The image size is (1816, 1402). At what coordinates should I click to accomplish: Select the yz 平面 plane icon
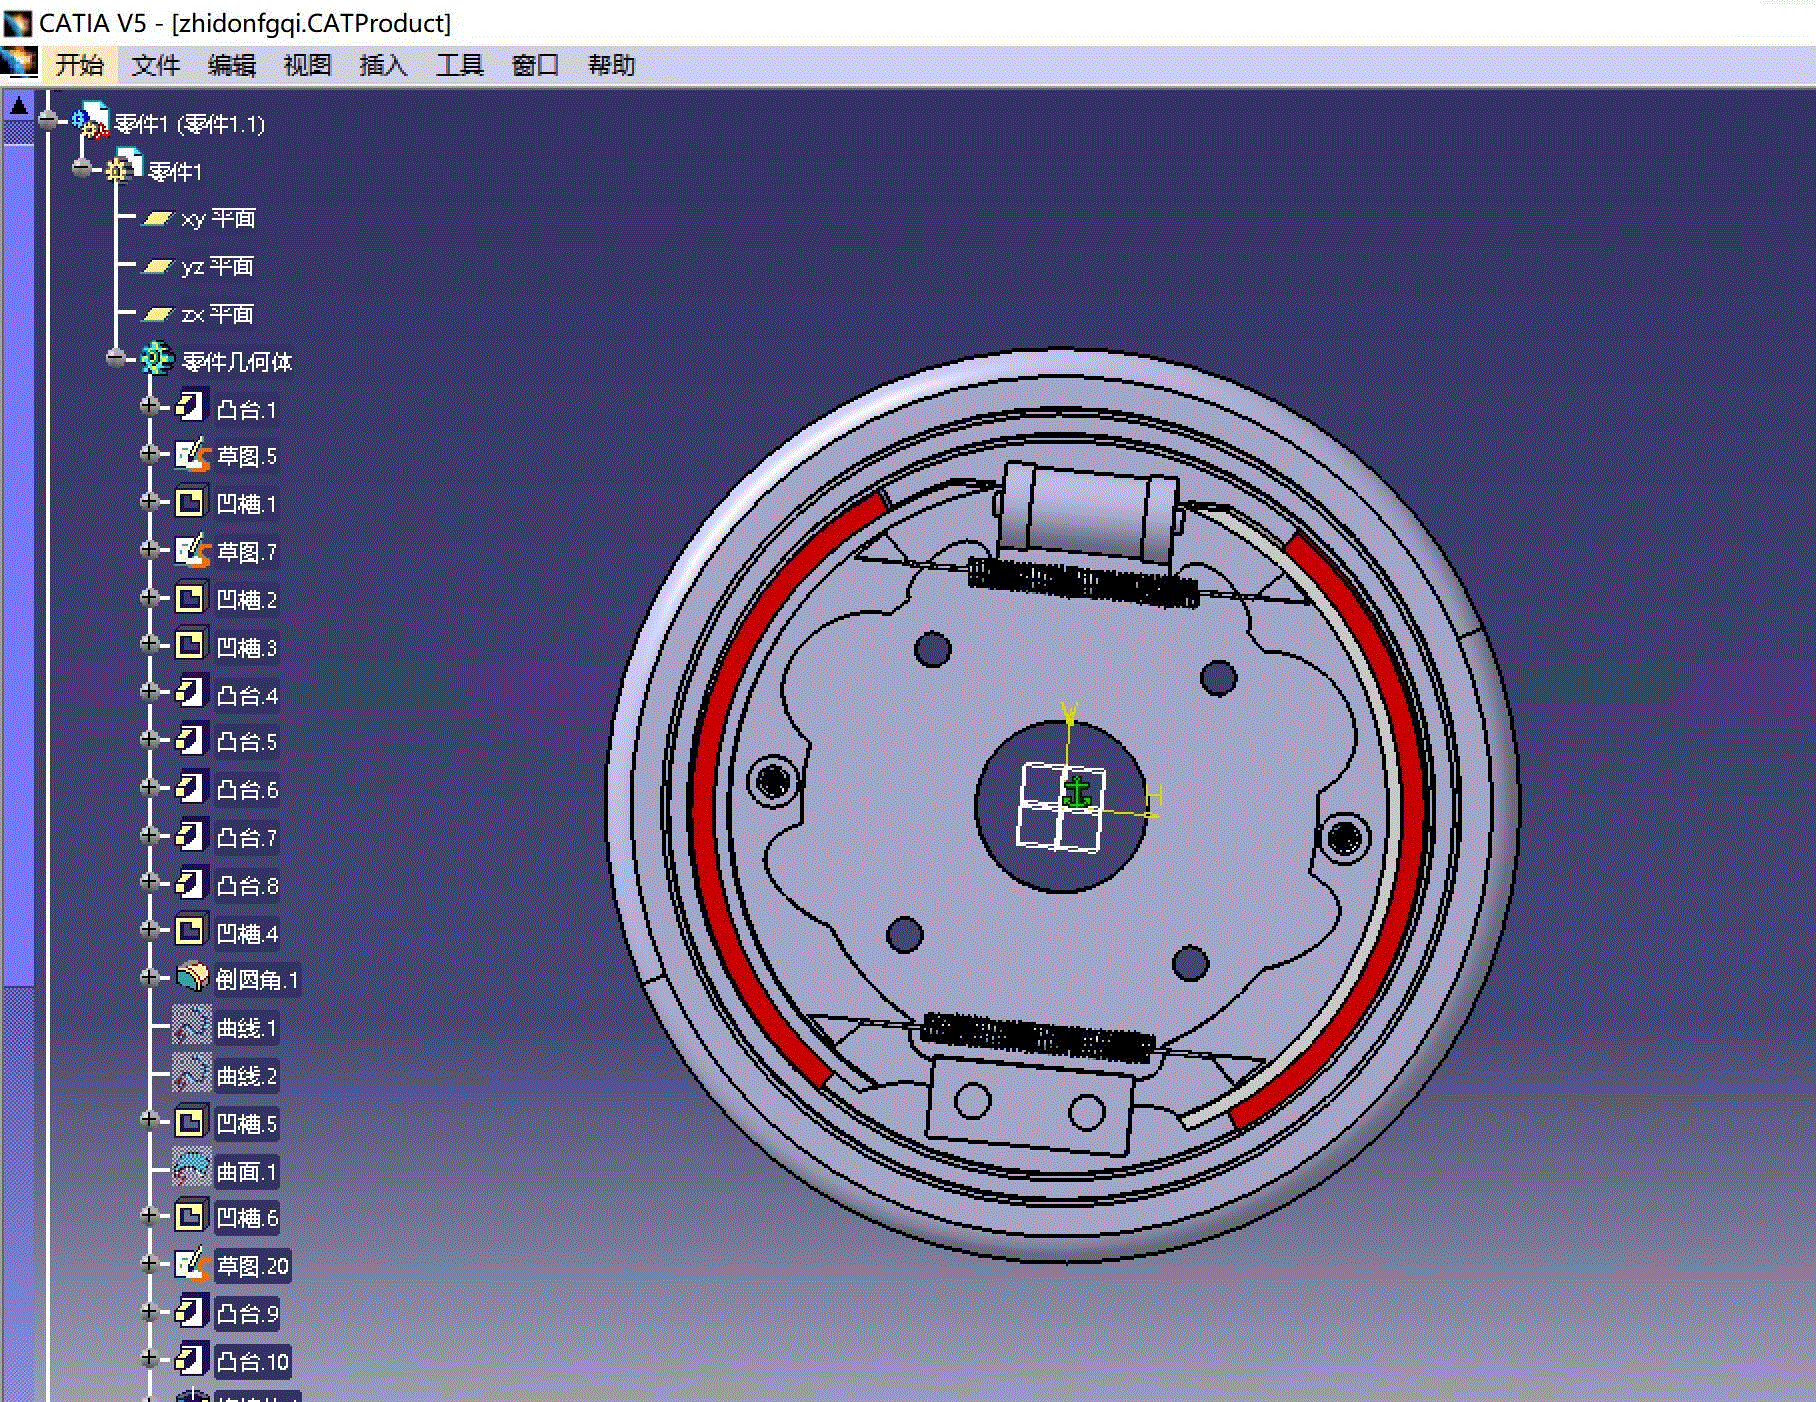pos(157,266)
